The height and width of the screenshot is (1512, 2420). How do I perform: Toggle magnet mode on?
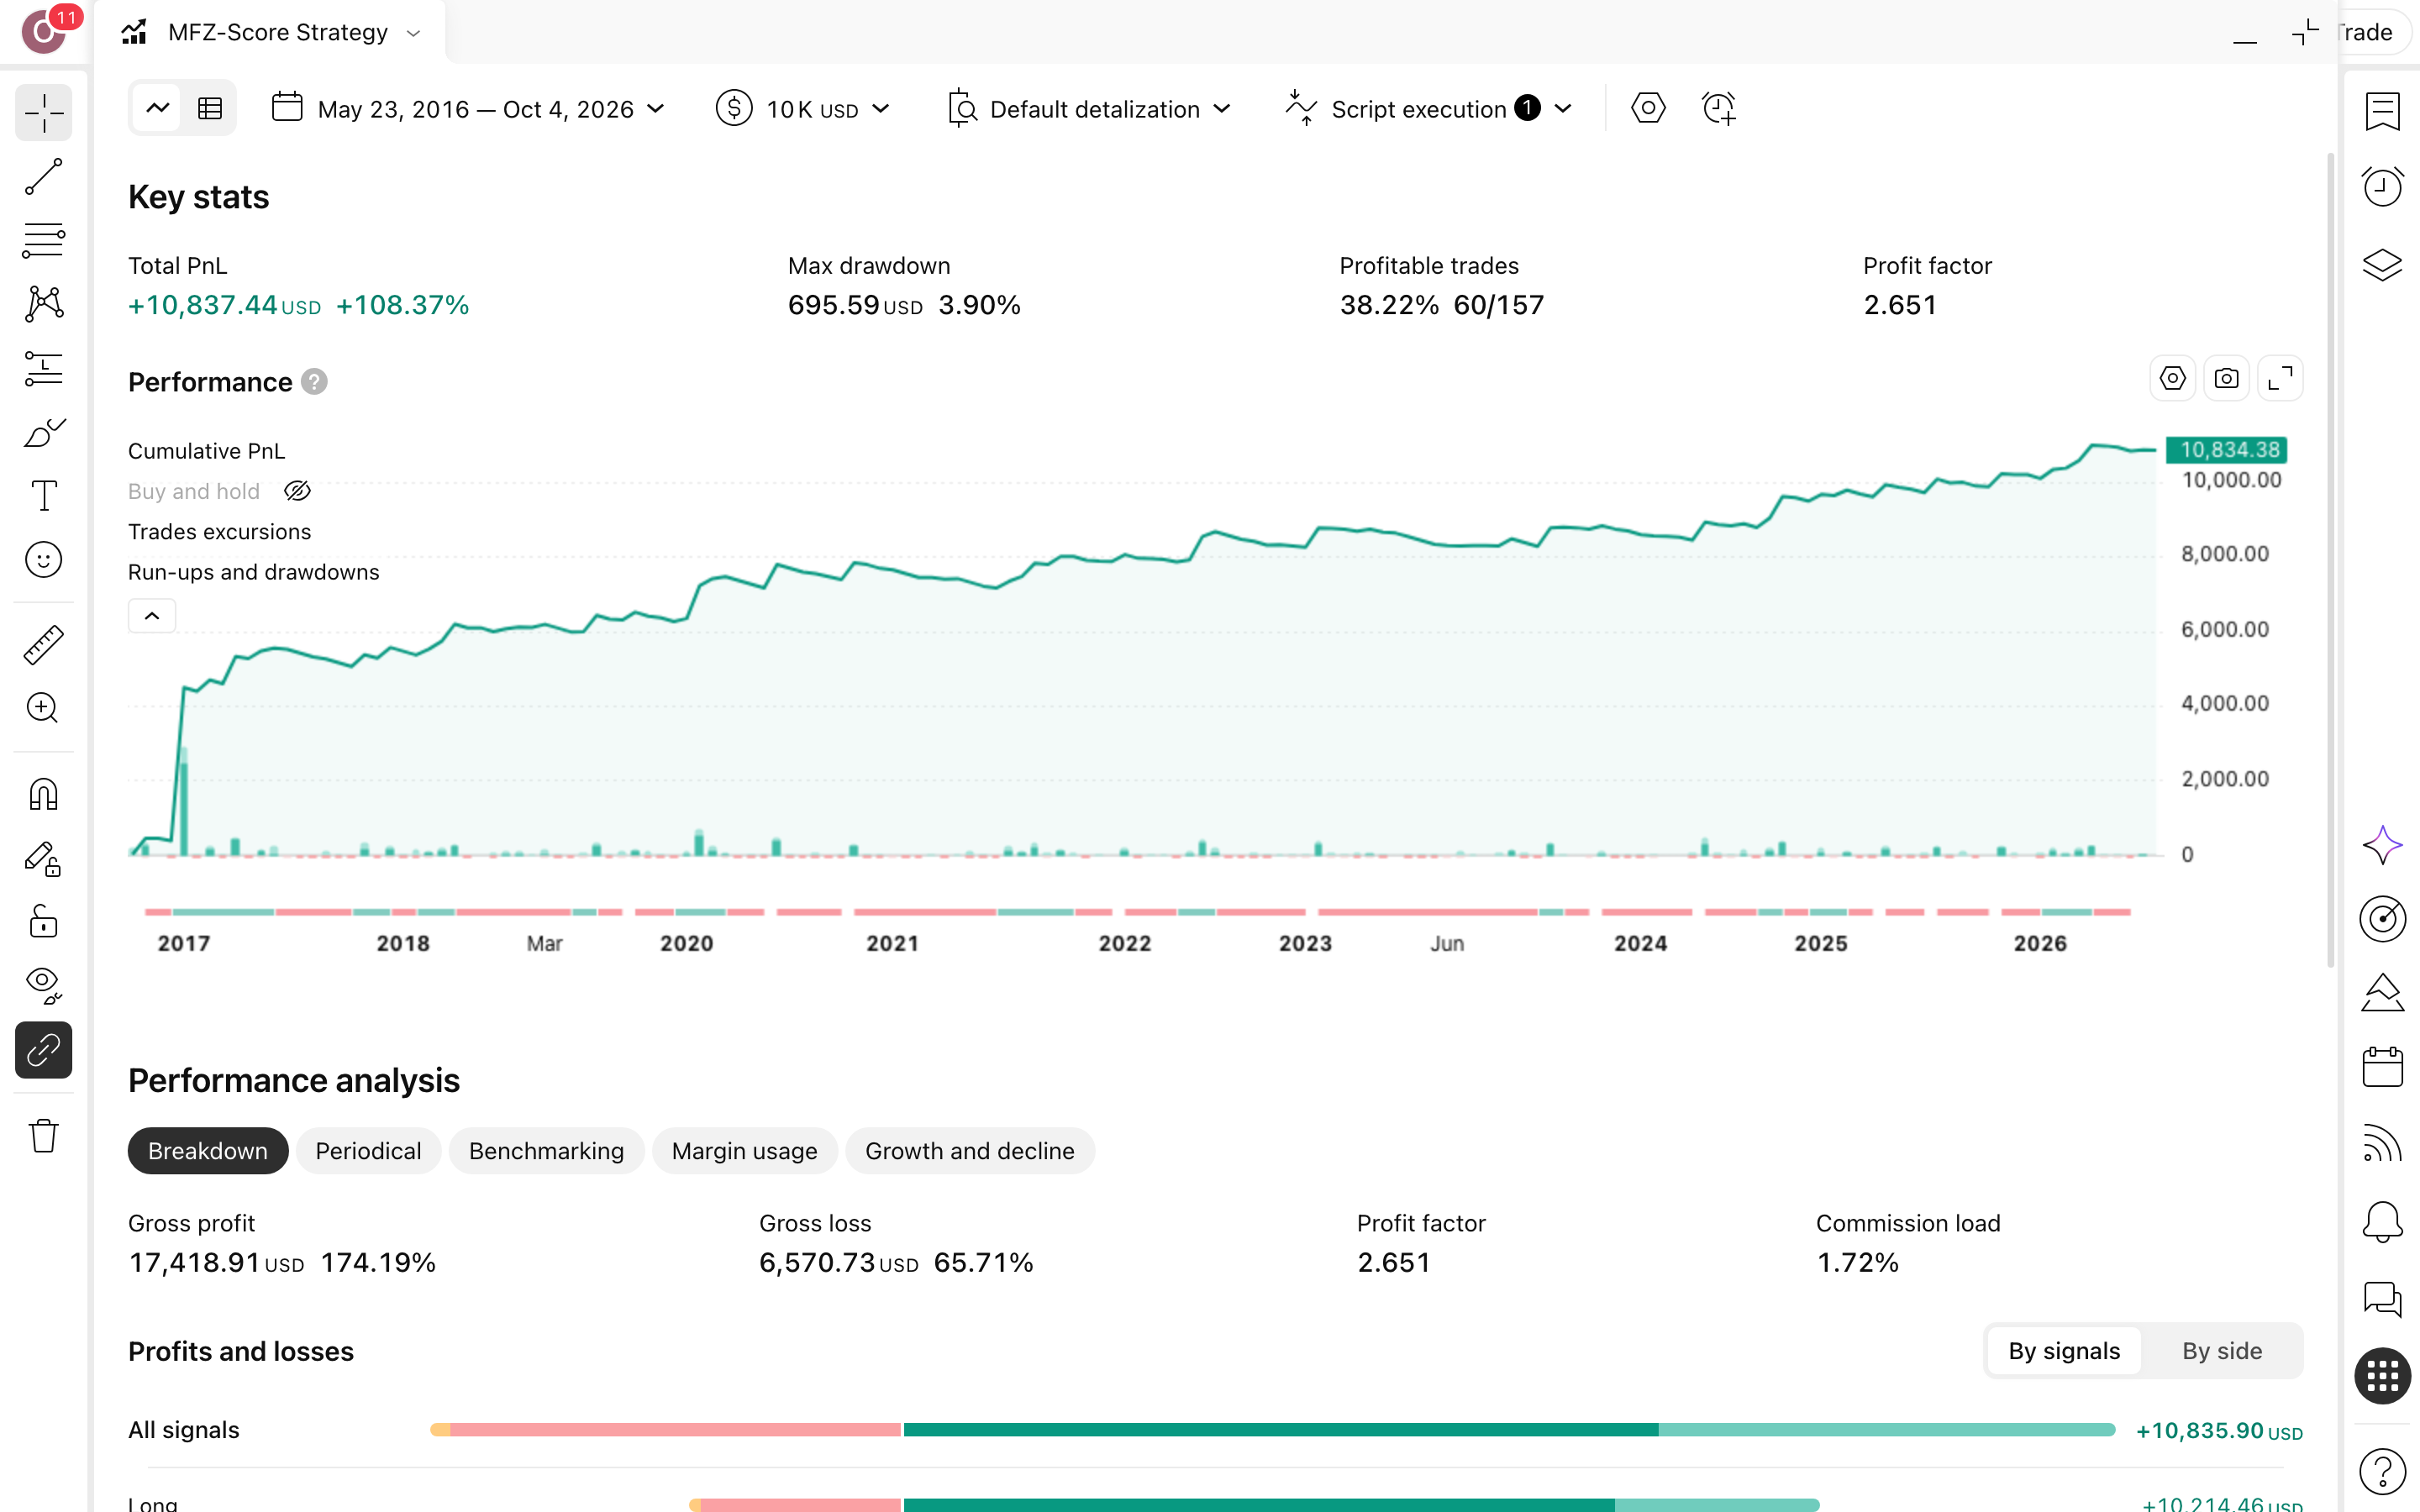click(44, 795)
